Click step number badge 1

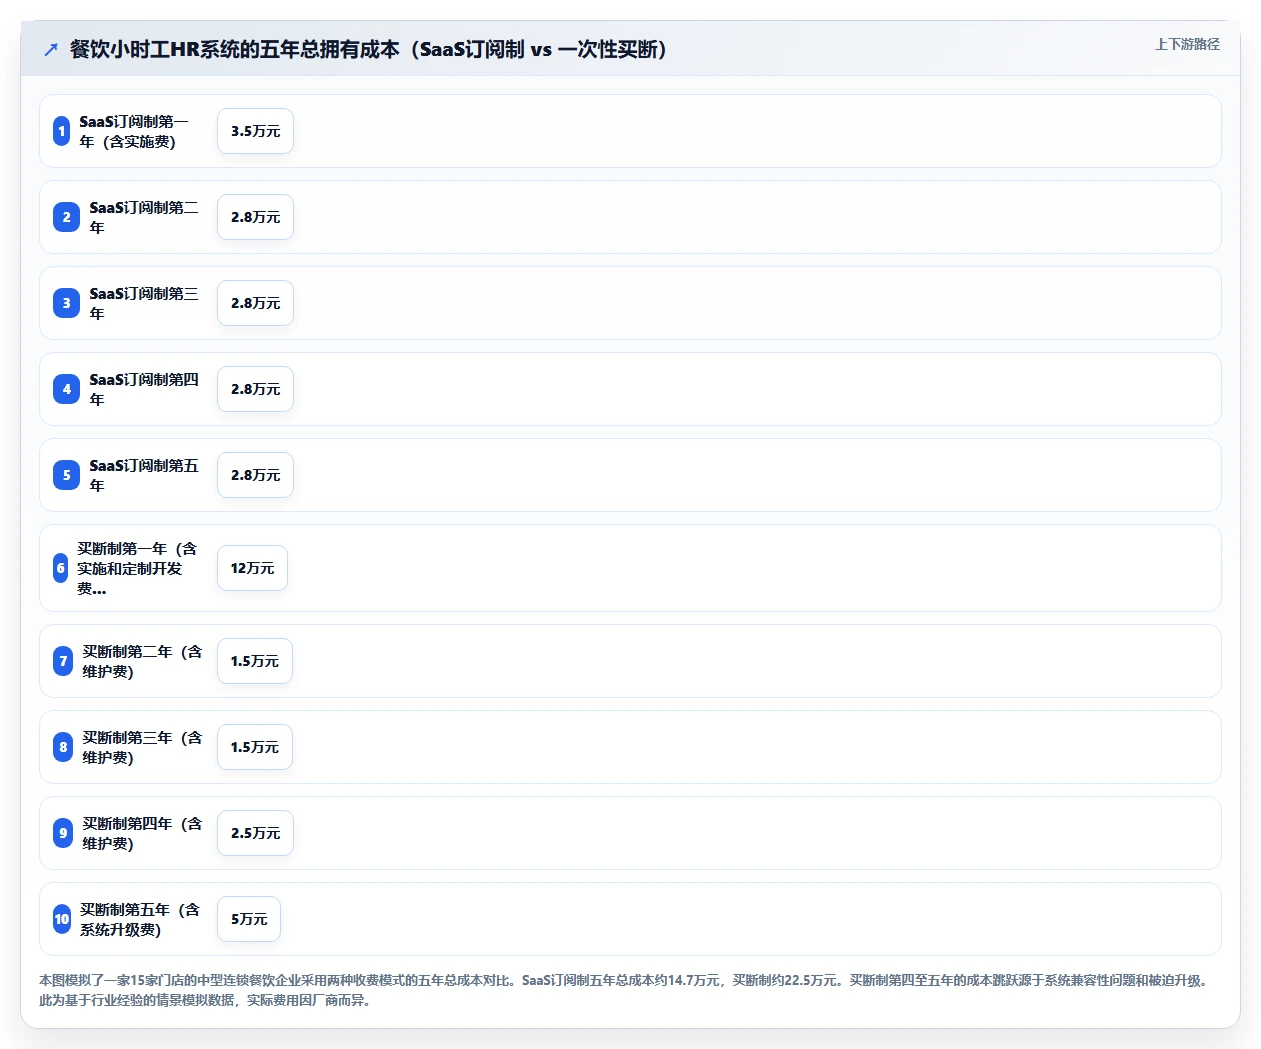point(62,131)
